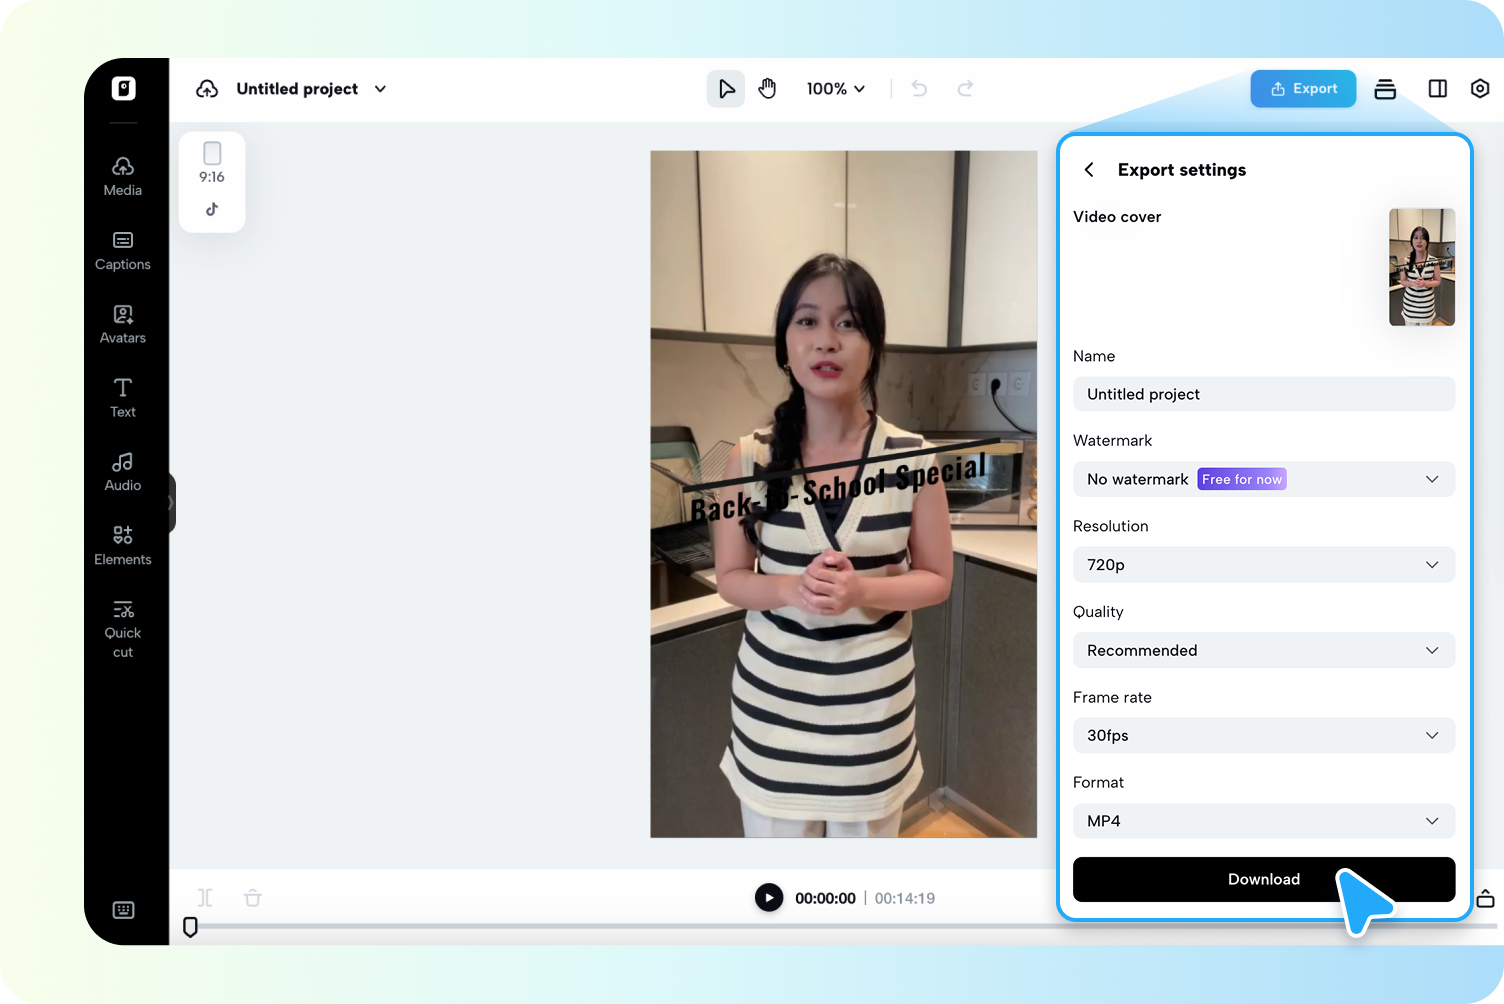Go back from Export settings

1089,170
